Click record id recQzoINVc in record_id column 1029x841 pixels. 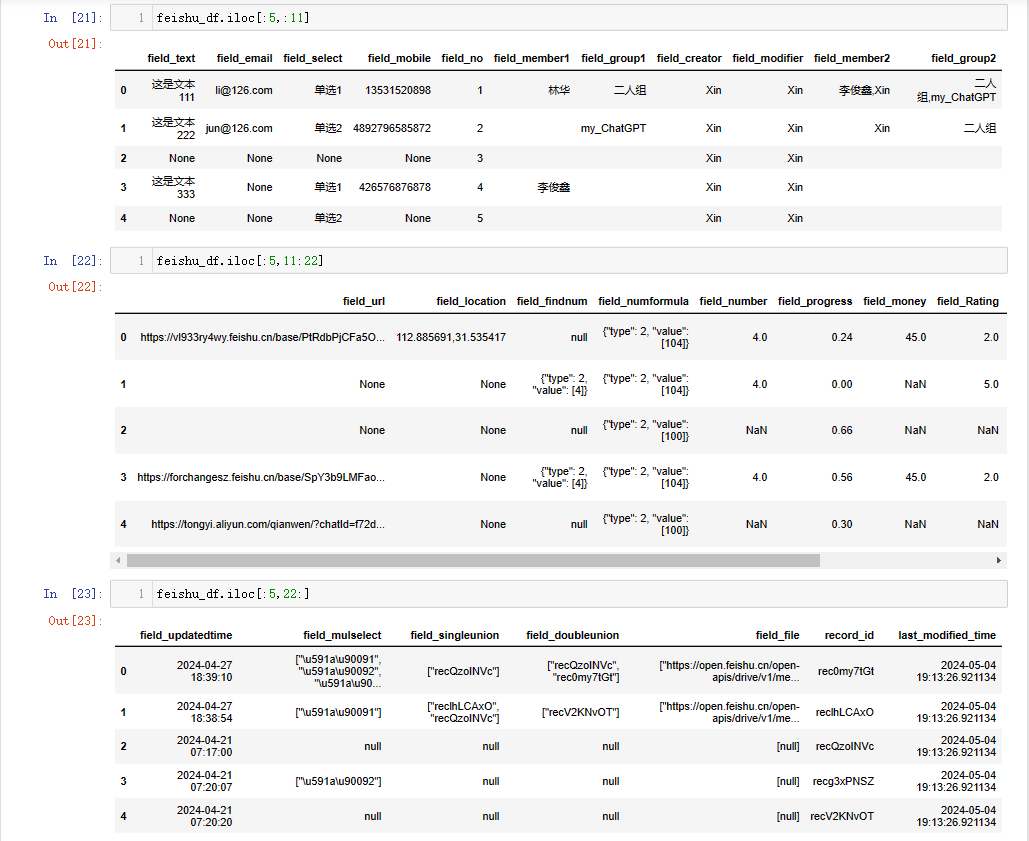coord(845,746)
